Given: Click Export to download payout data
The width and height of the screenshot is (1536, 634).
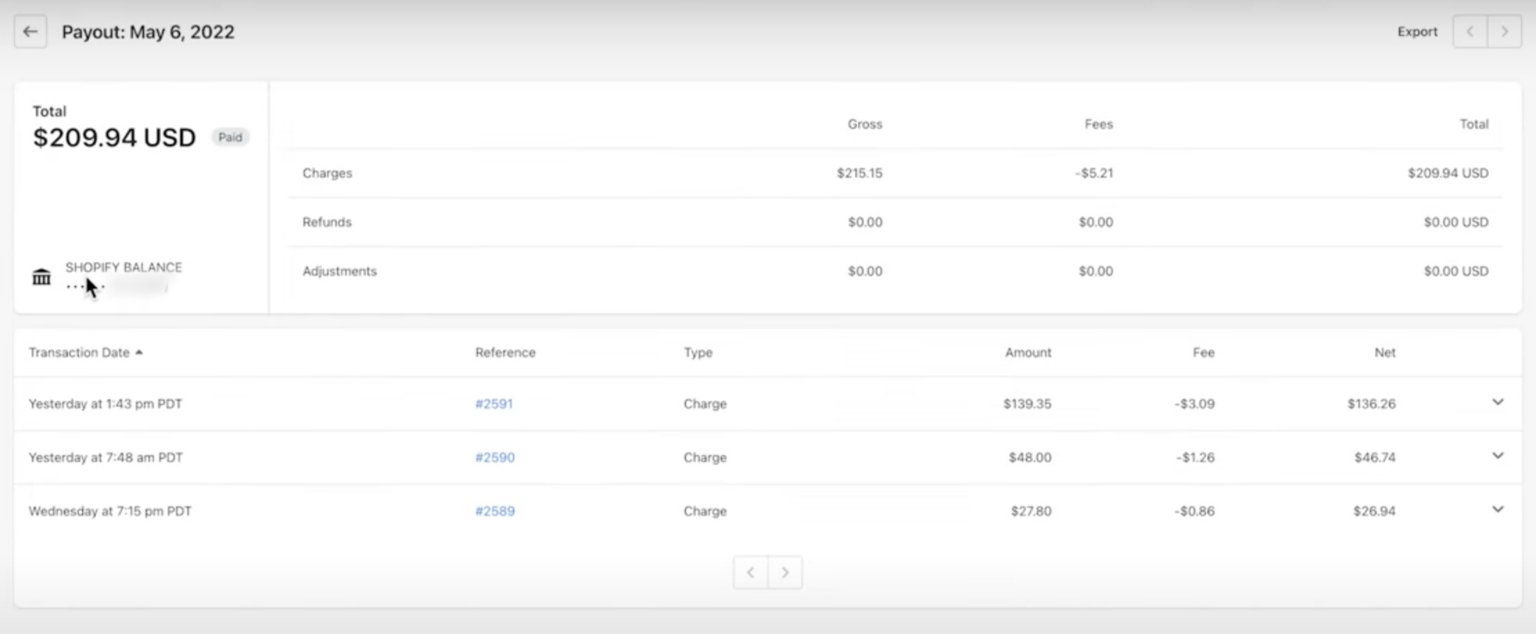Looking at the screenshot, I should point(1417,31).
